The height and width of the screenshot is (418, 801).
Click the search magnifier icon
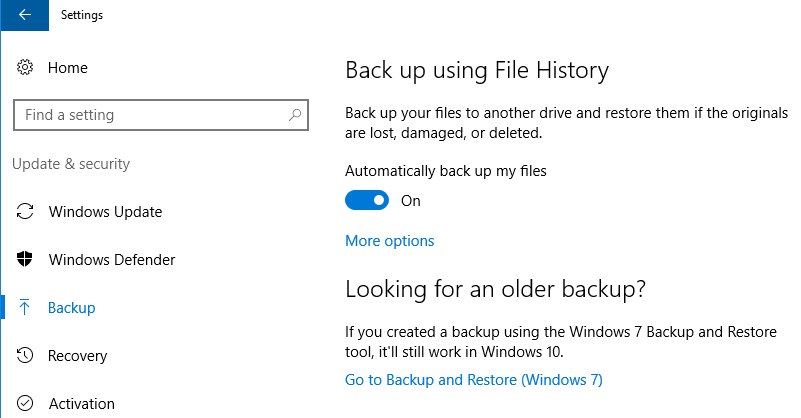click(x=295, y=115)
